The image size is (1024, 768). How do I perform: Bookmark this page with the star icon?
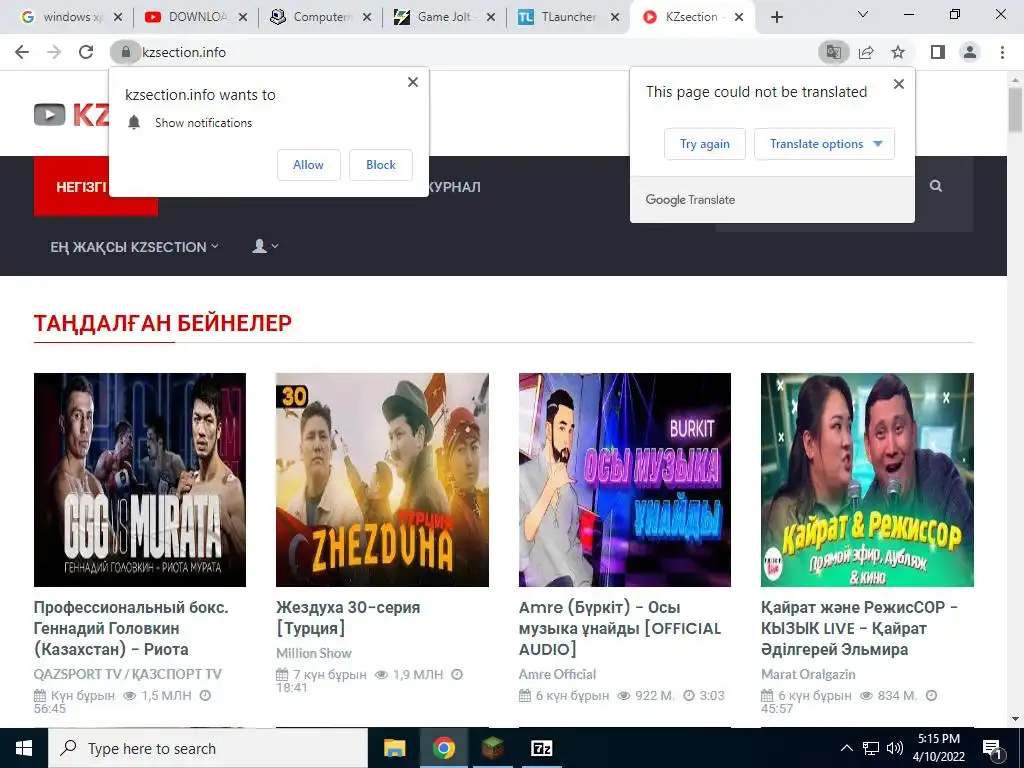(x=899, y=52)
